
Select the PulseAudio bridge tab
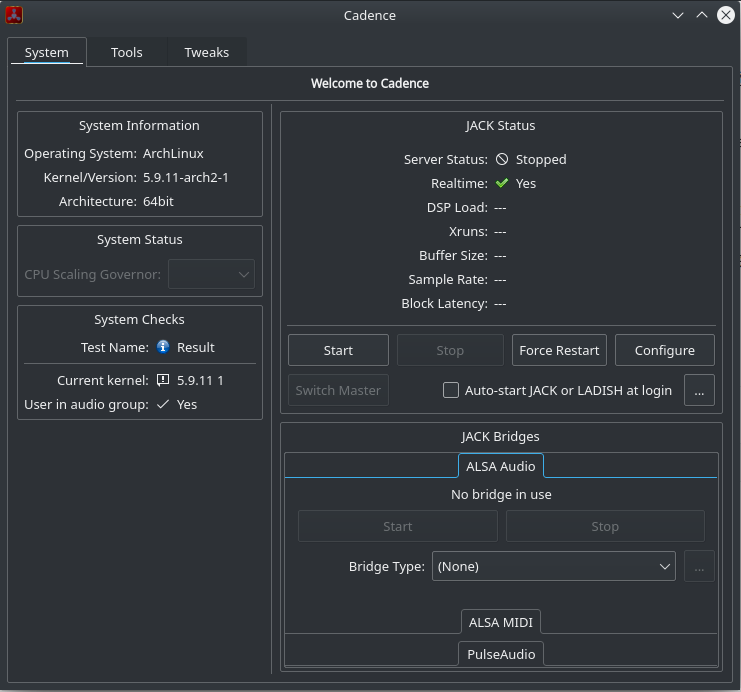[501, 654]
